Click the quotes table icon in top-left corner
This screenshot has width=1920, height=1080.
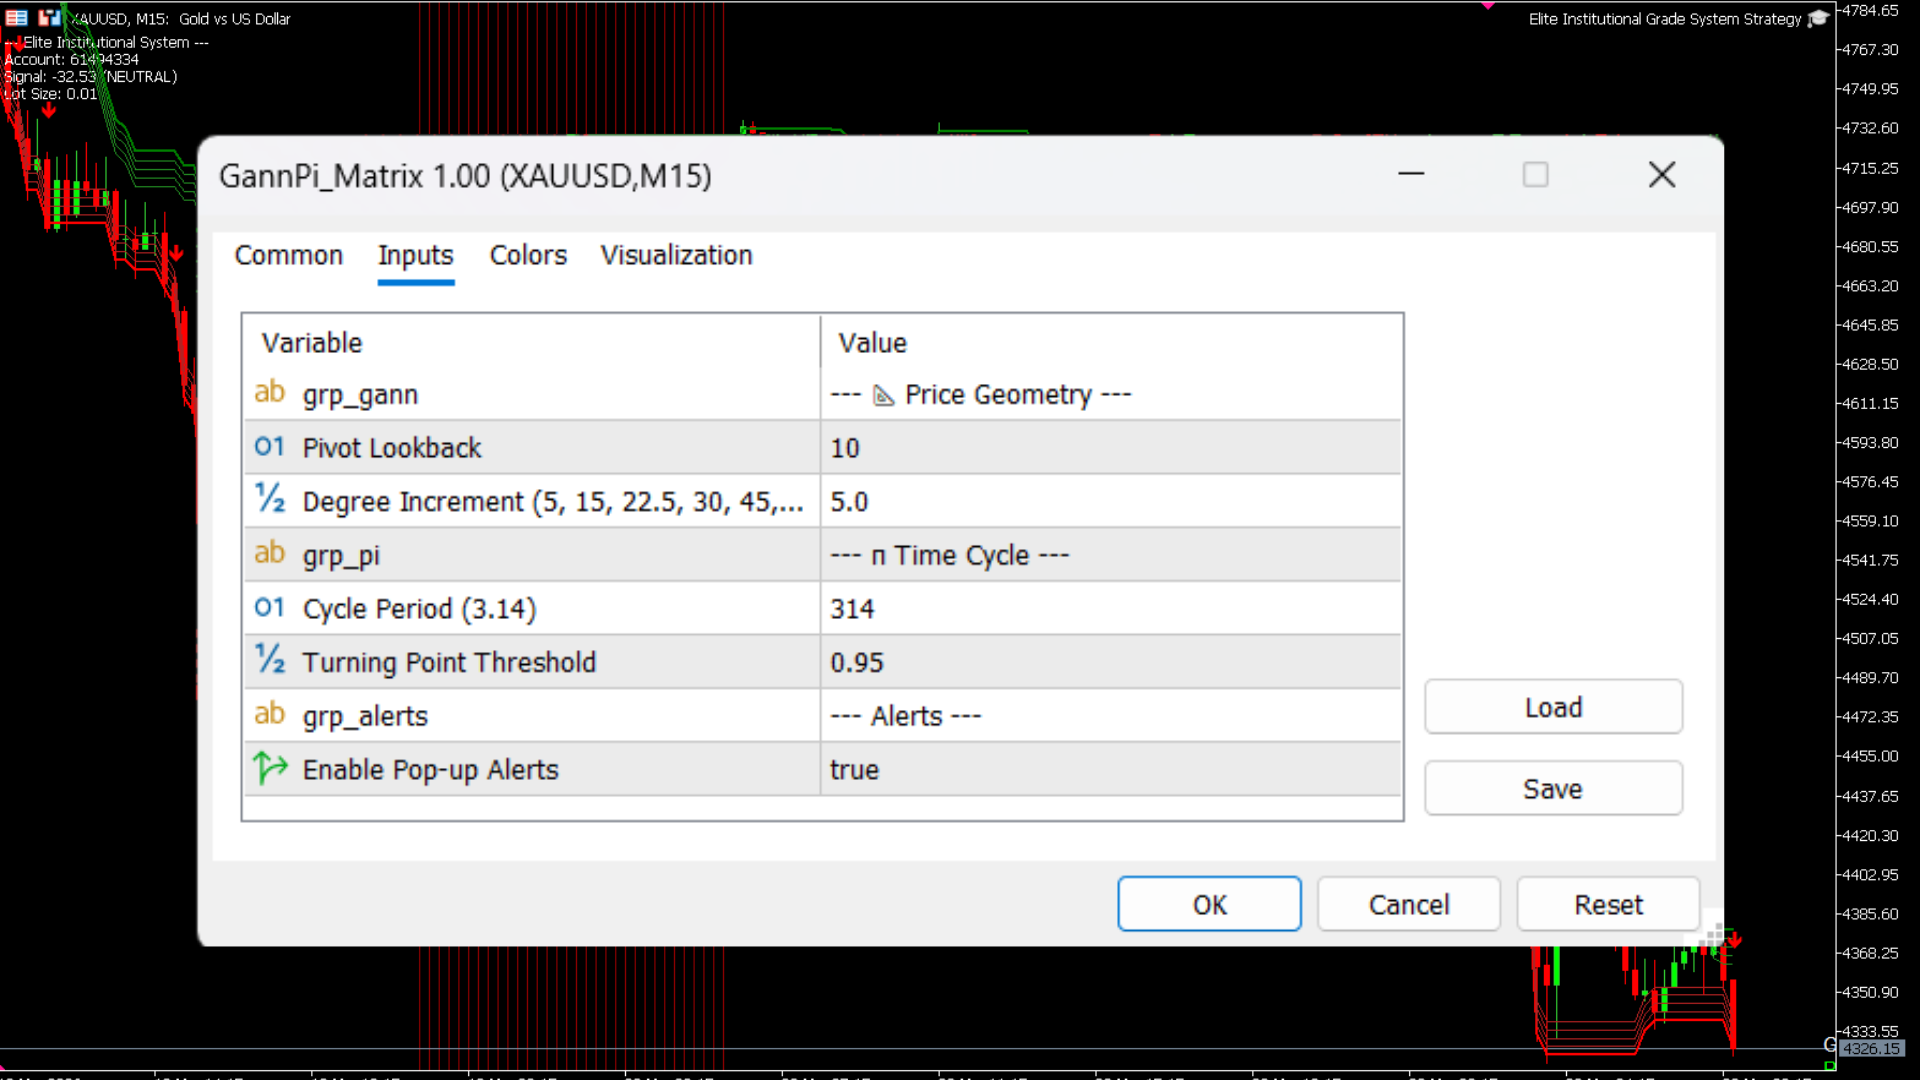pos(16,17)
